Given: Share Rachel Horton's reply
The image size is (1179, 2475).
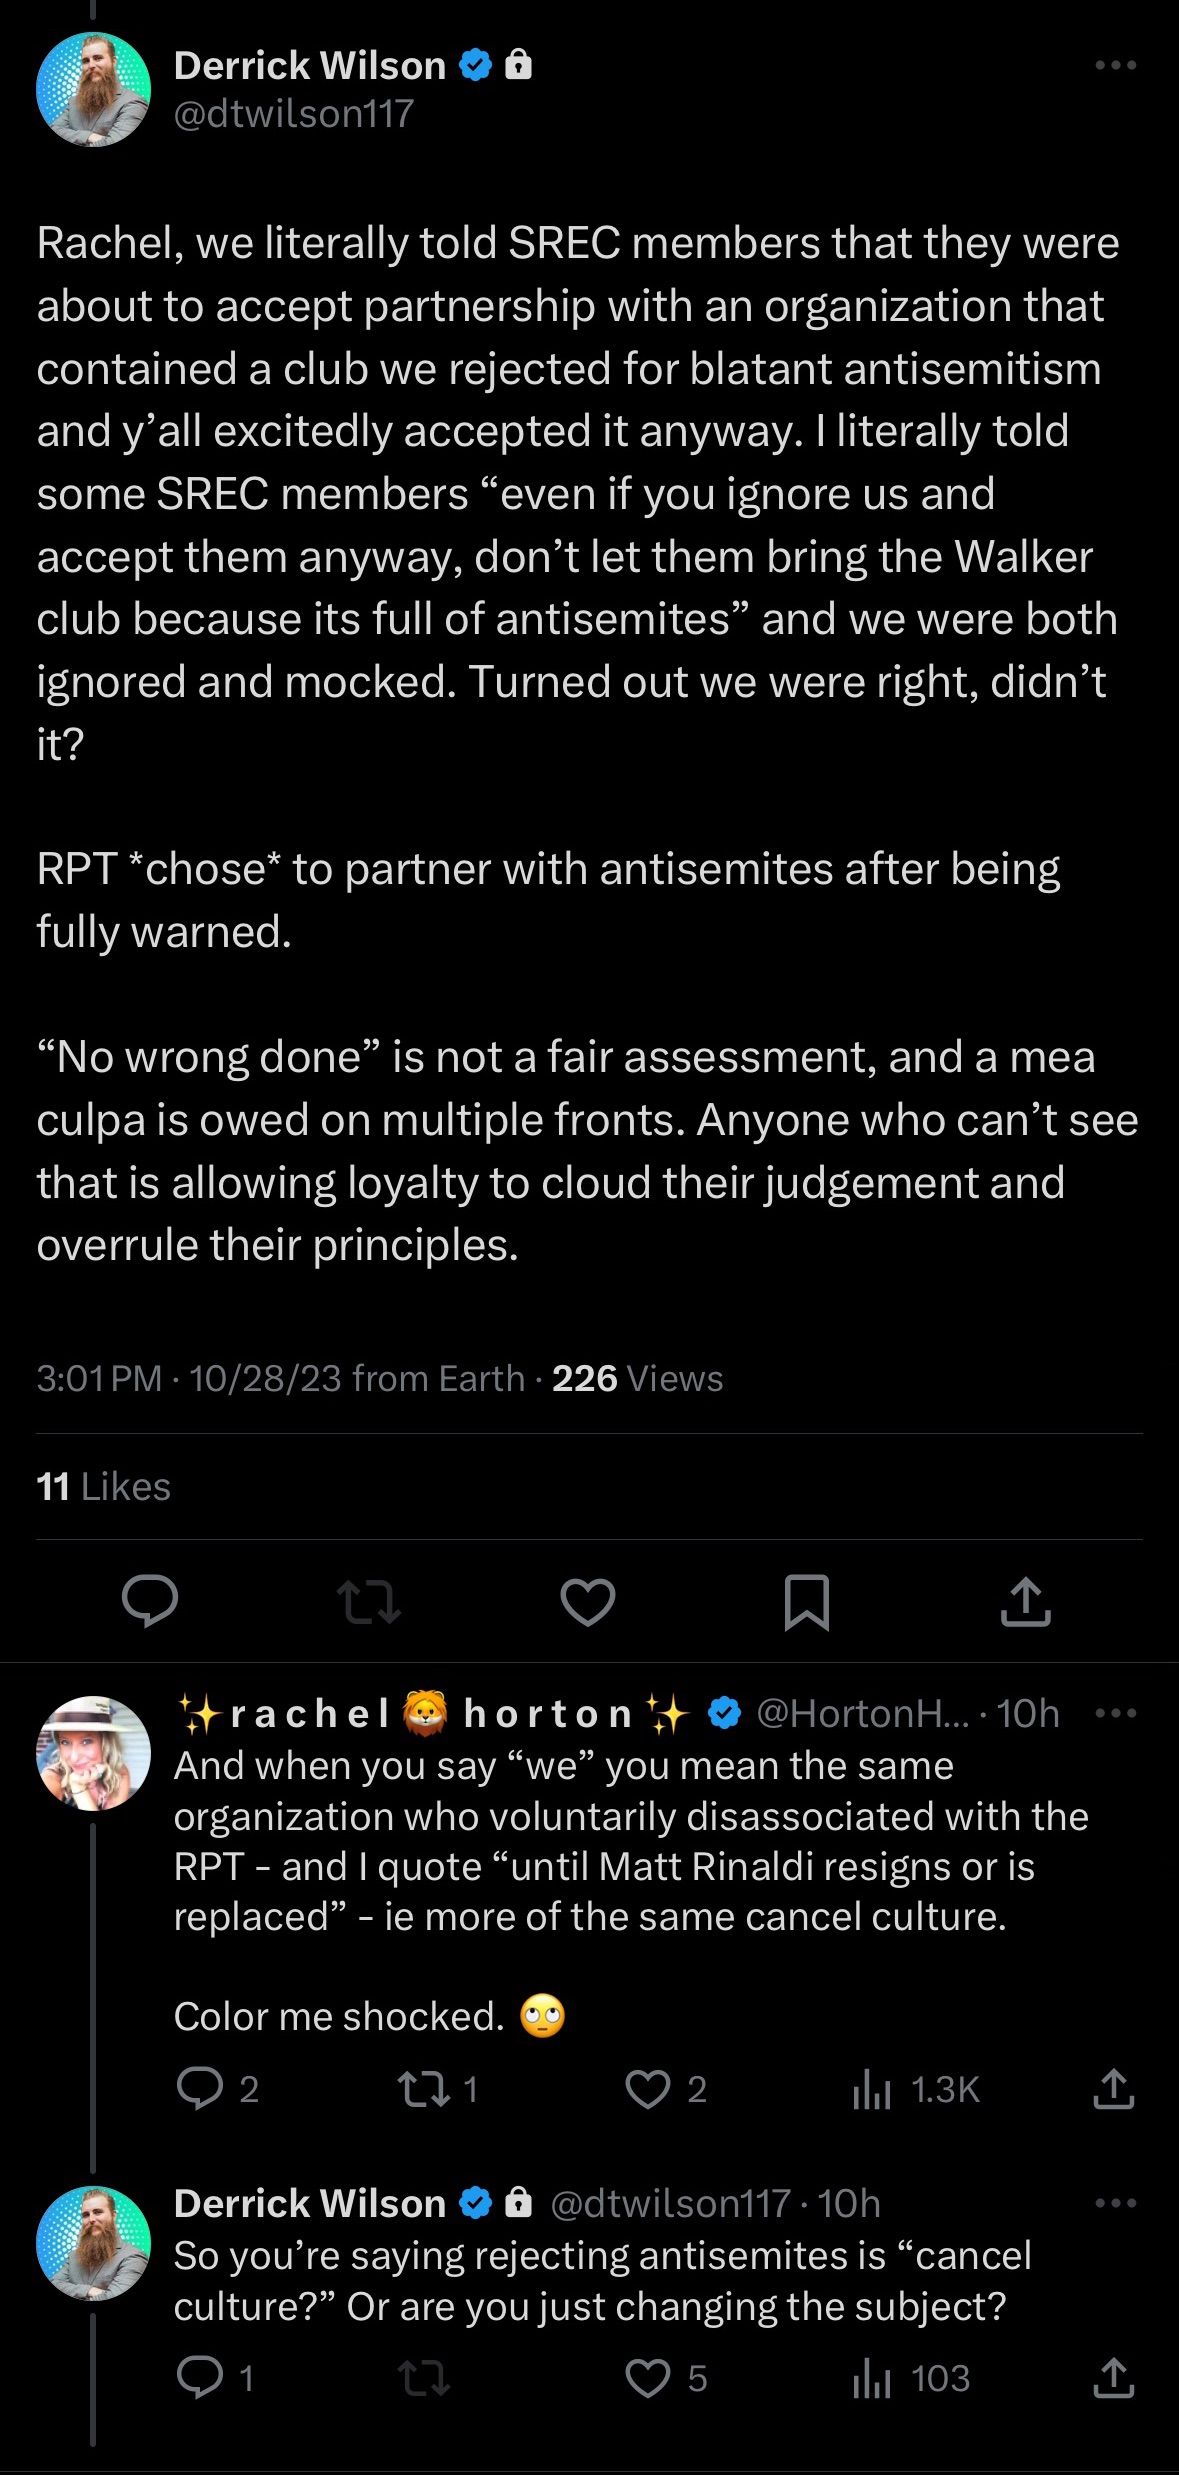Looking at the screenshot, I should click(x=1113, y=2089).
